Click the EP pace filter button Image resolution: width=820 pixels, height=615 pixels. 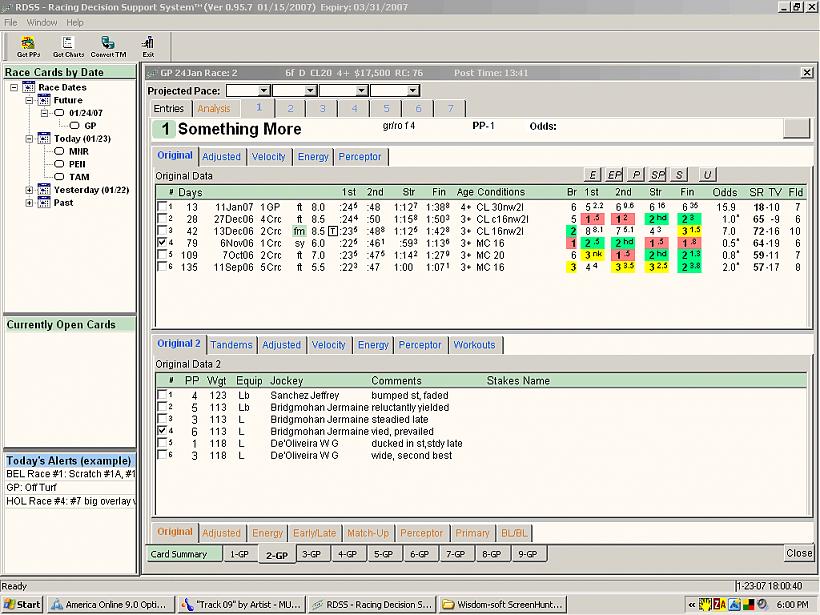click(614, 175)
